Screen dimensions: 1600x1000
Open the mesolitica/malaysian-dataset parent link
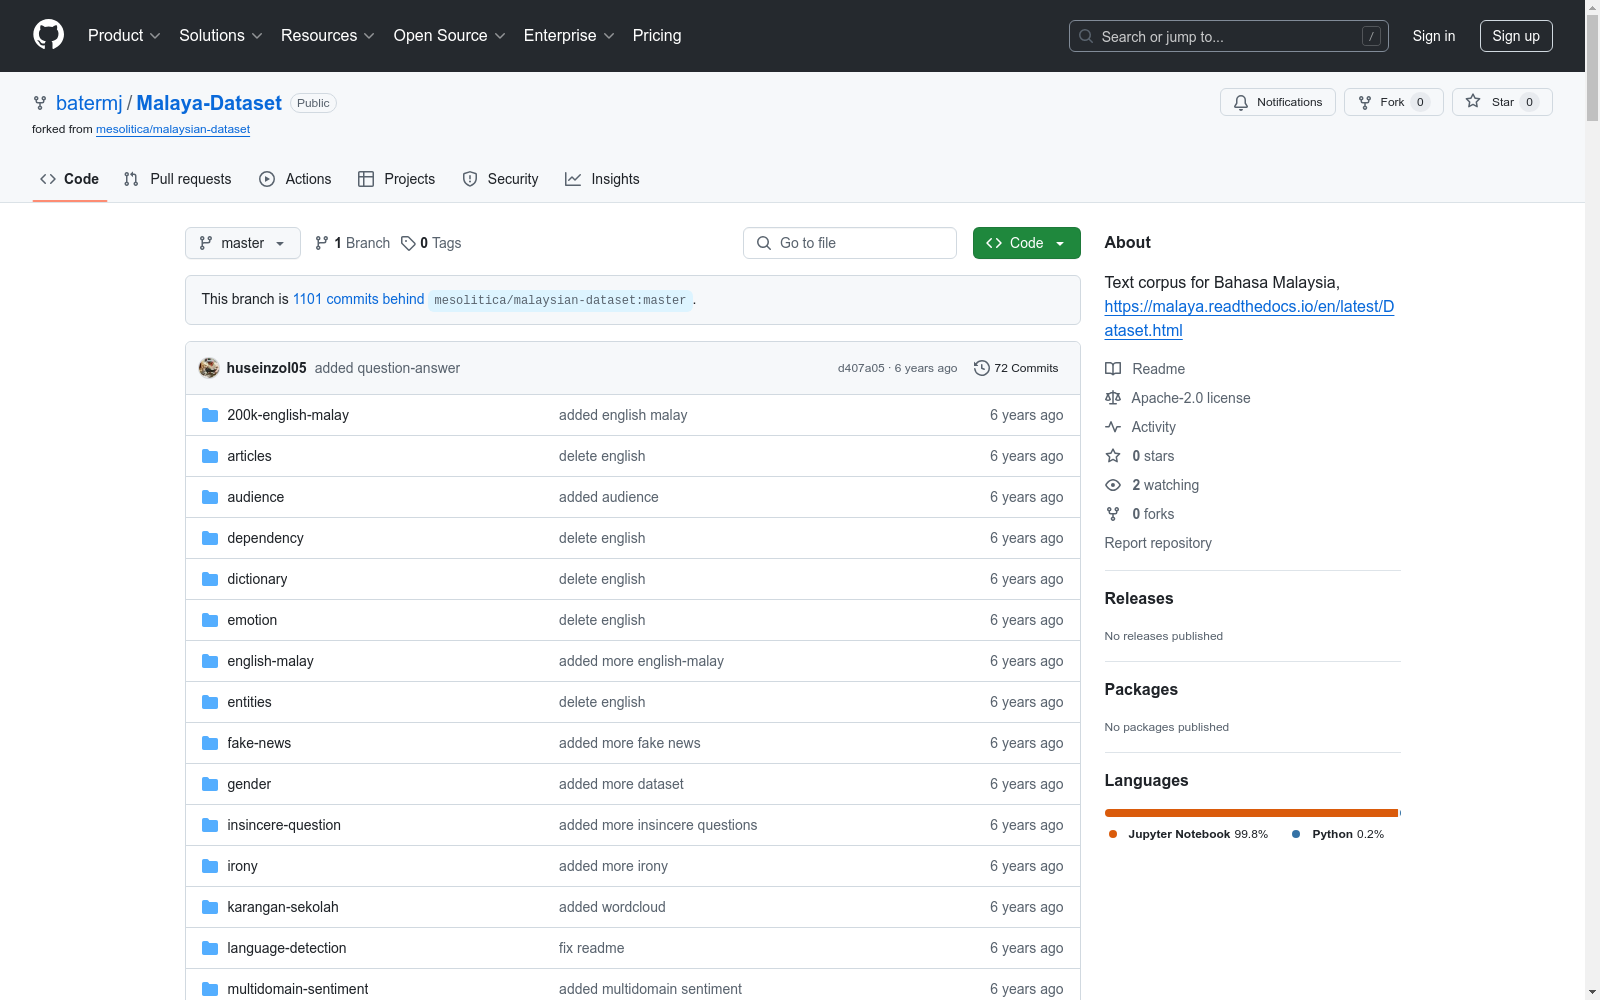173,129
